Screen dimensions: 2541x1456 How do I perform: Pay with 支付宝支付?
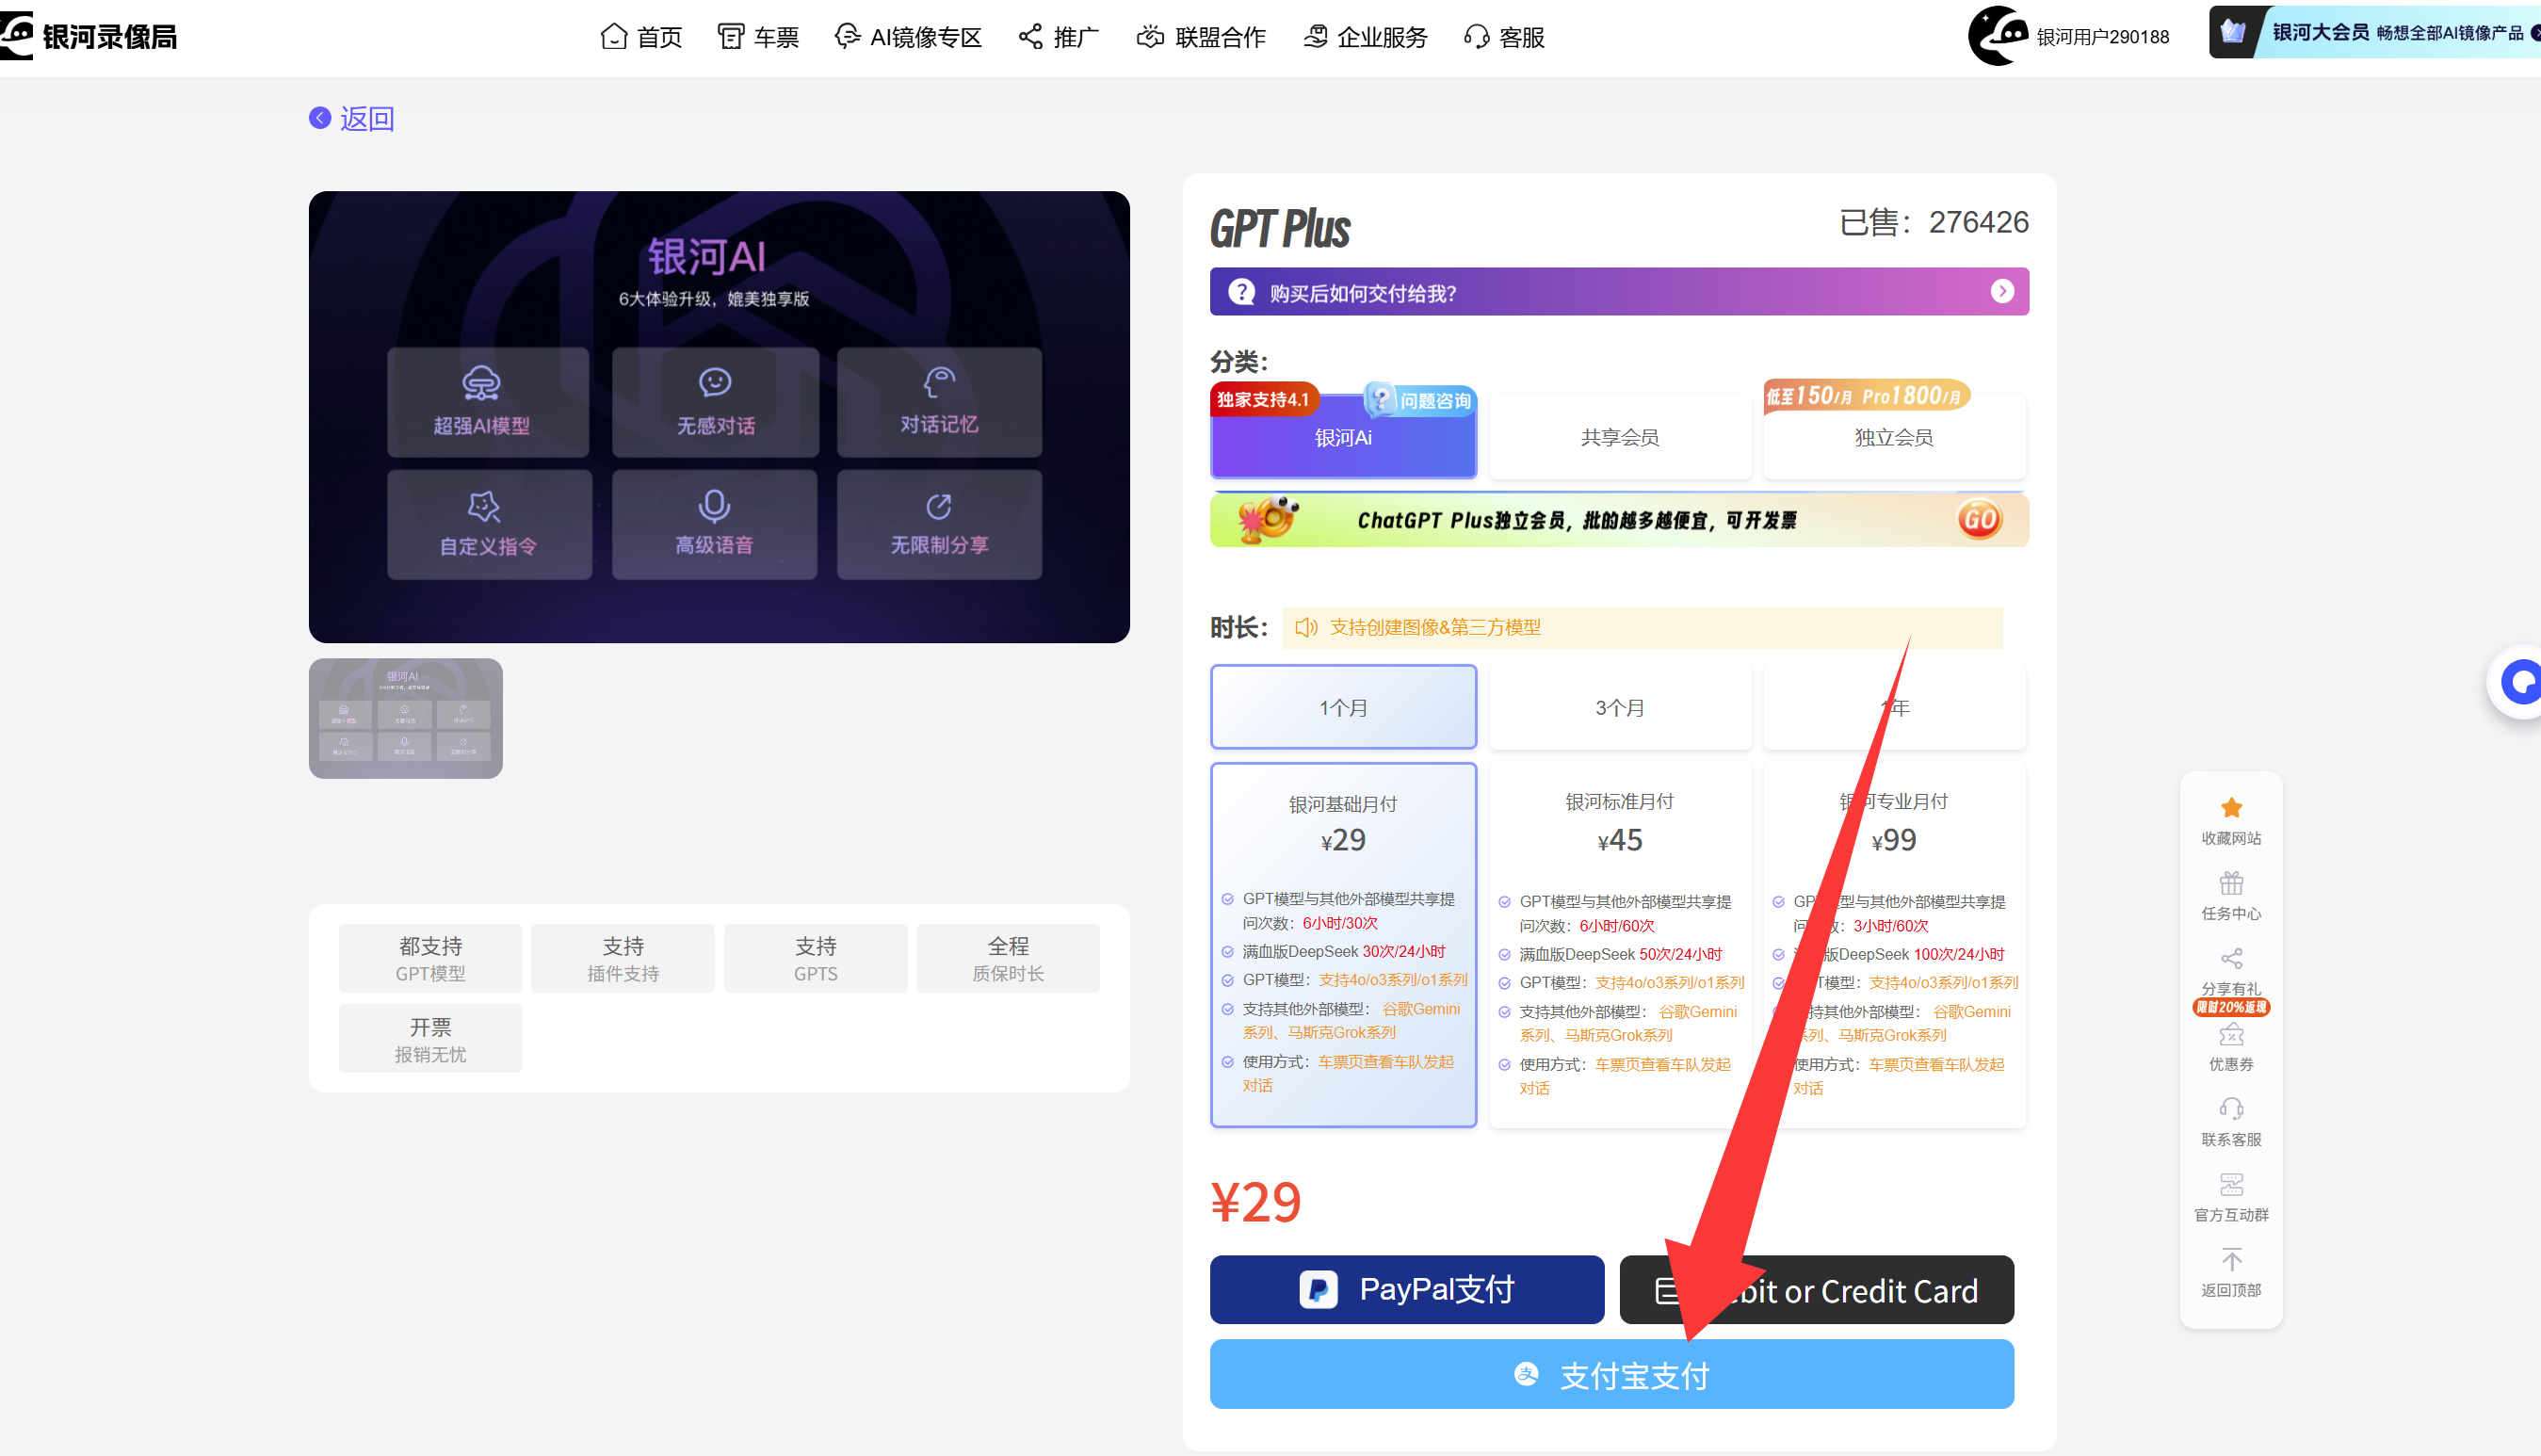point(1611,1374)
